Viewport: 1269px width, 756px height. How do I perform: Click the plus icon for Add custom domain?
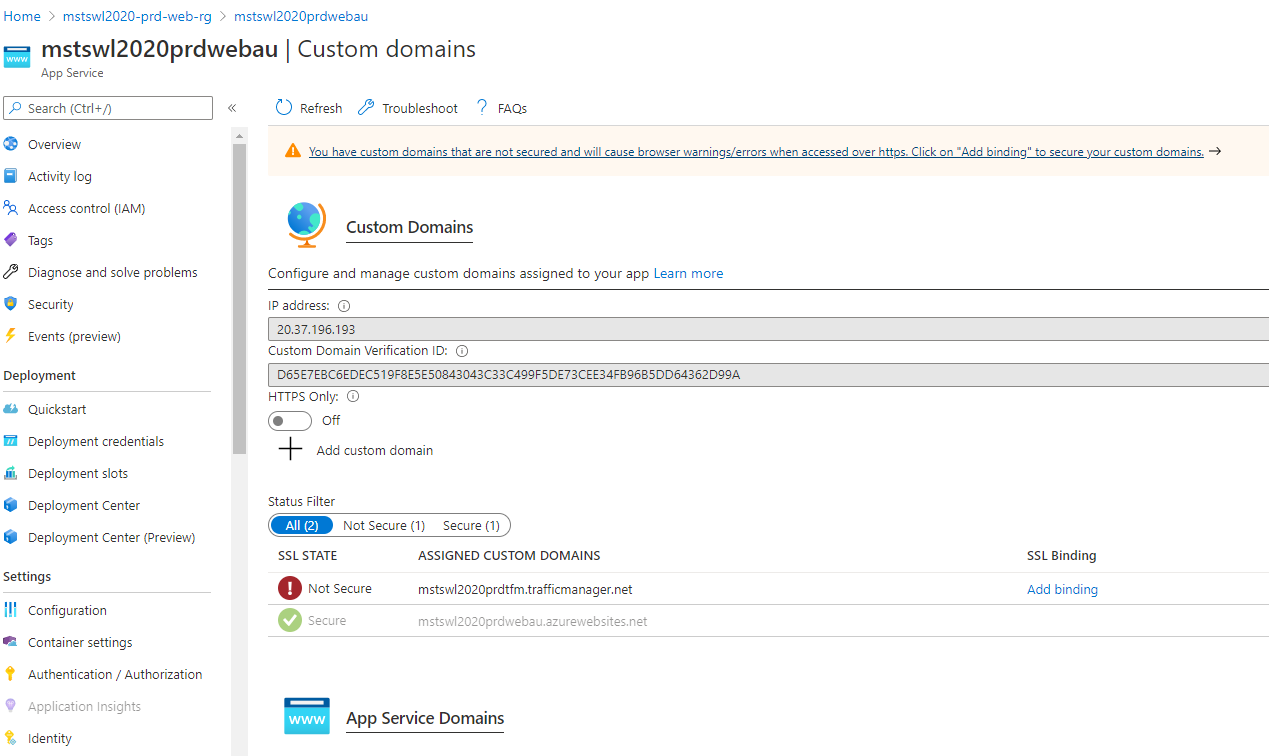click(290, 449)
